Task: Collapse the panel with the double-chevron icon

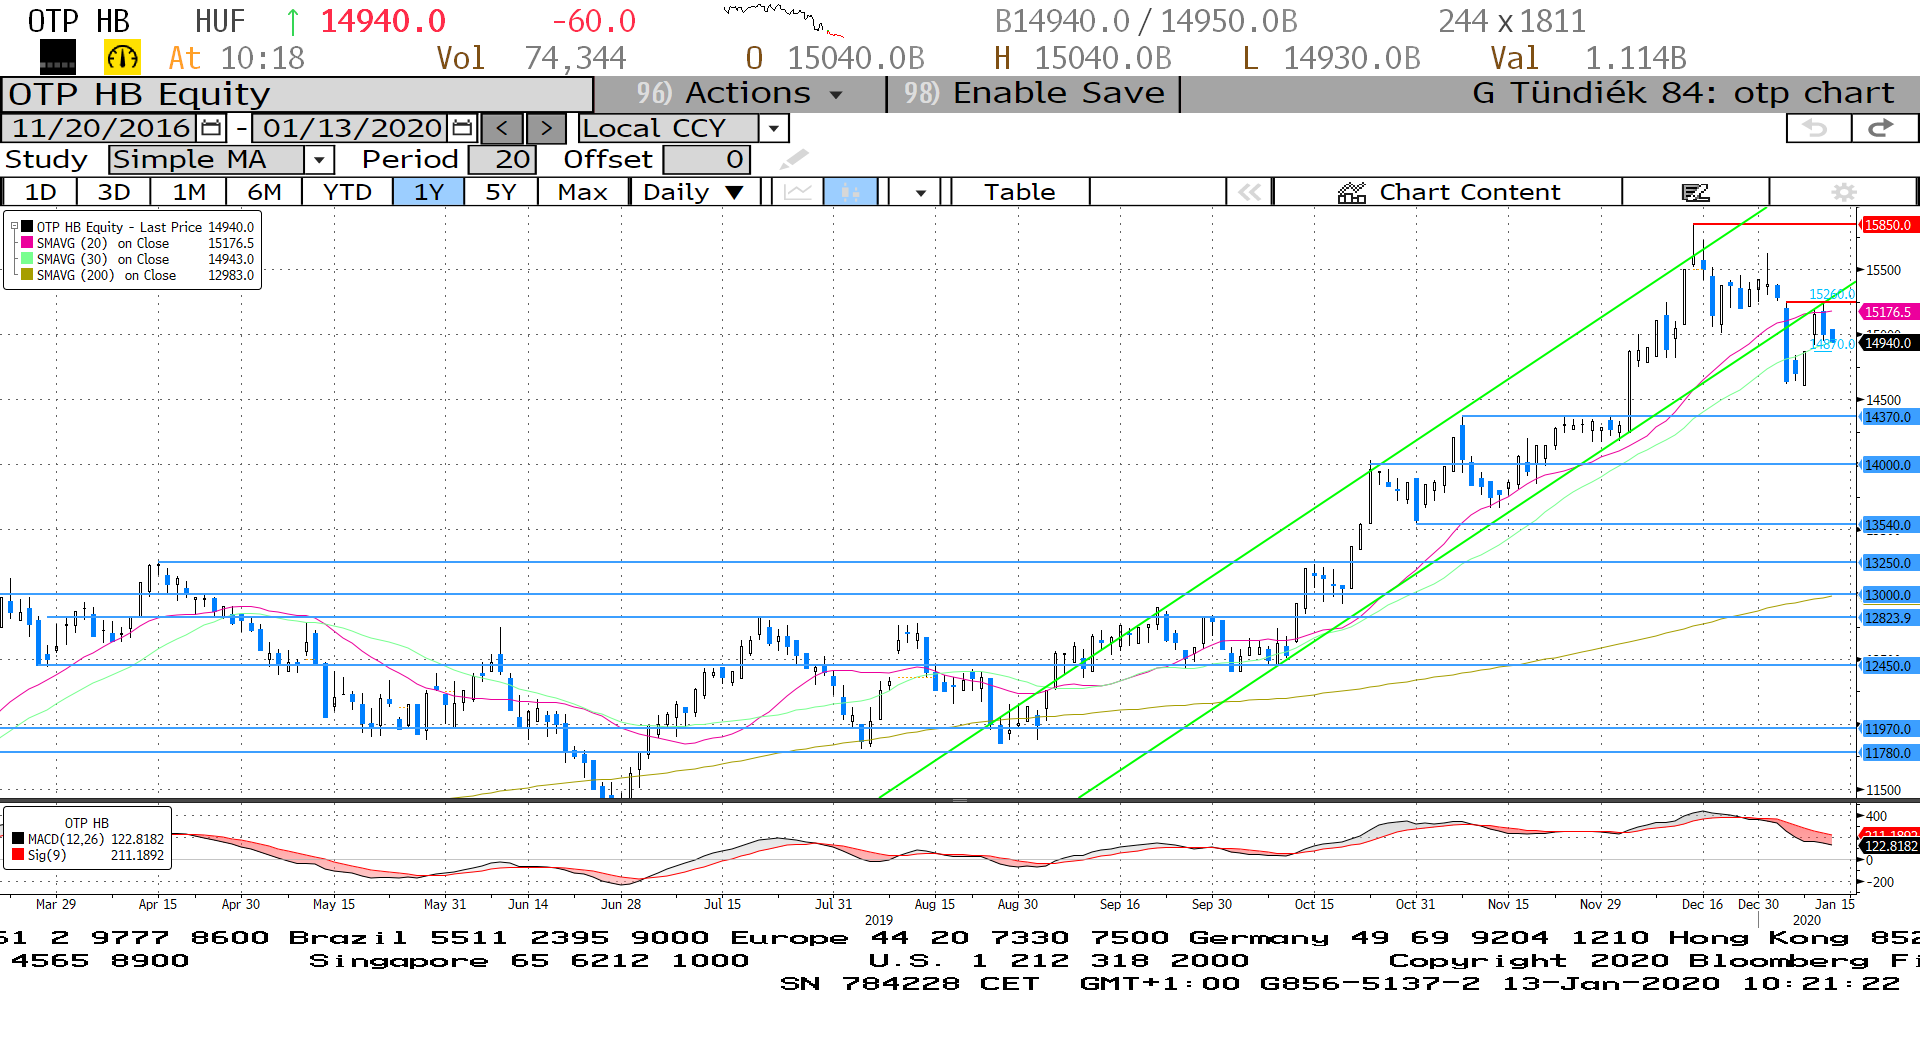Action: (1249, 192)
